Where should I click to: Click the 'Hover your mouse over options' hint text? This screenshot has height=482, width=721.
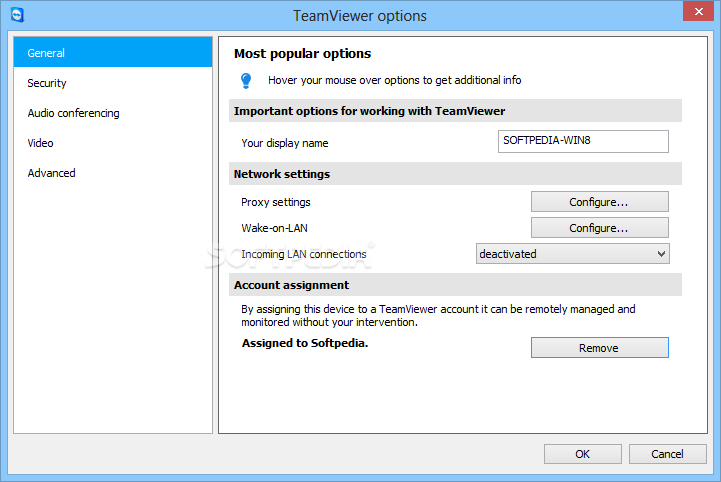(x=395, y=80)
